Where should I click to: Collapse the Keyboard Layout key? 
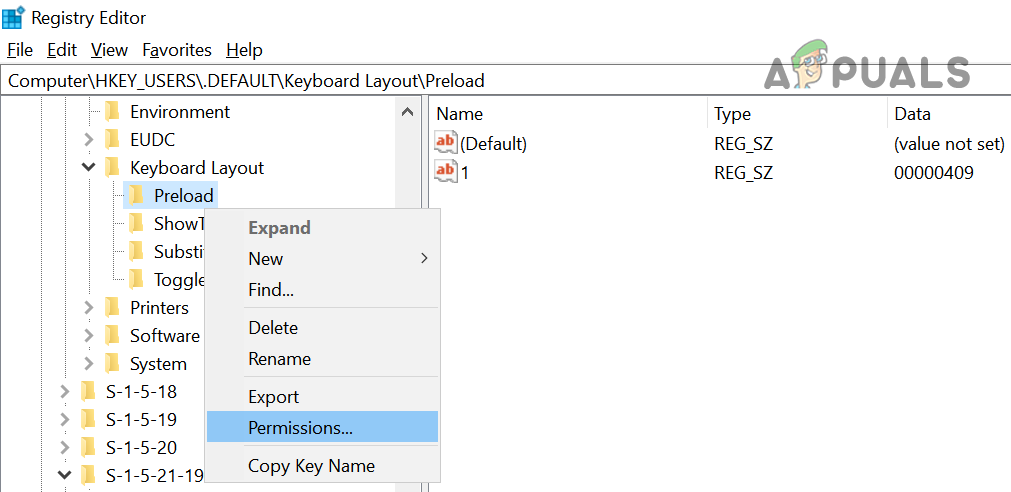click(x=89, y=168)
